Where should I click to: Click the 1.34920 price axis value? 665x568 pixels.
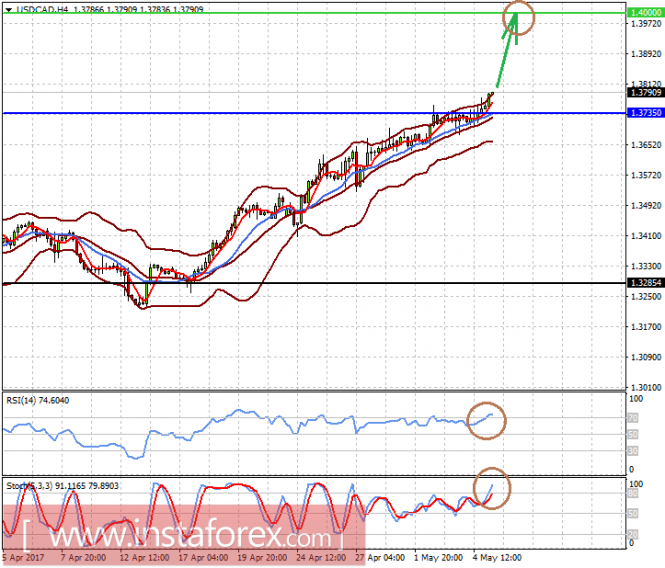[646, 206]
